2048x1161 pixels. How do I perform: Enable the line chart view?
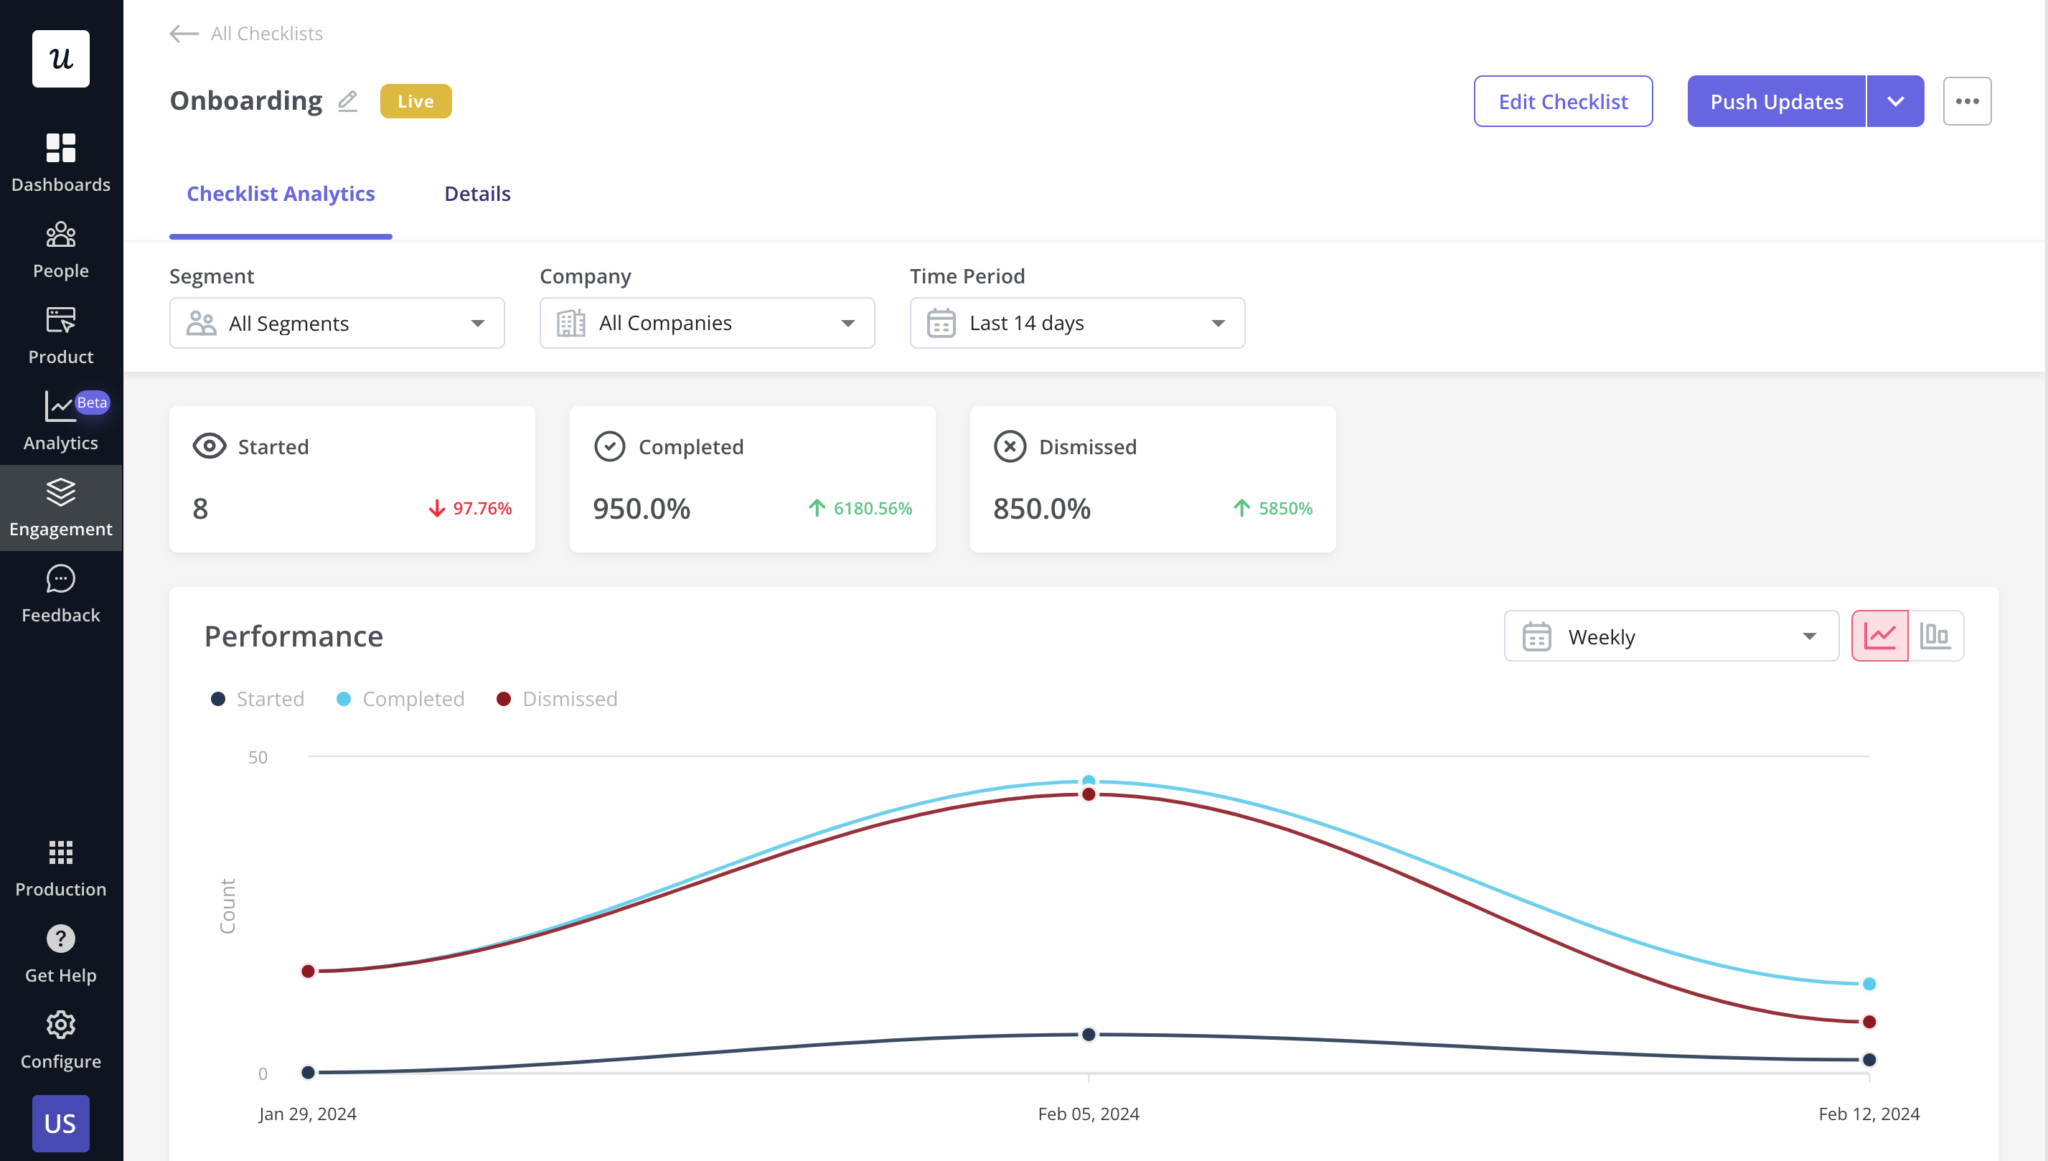click(x=1881, y=635)
